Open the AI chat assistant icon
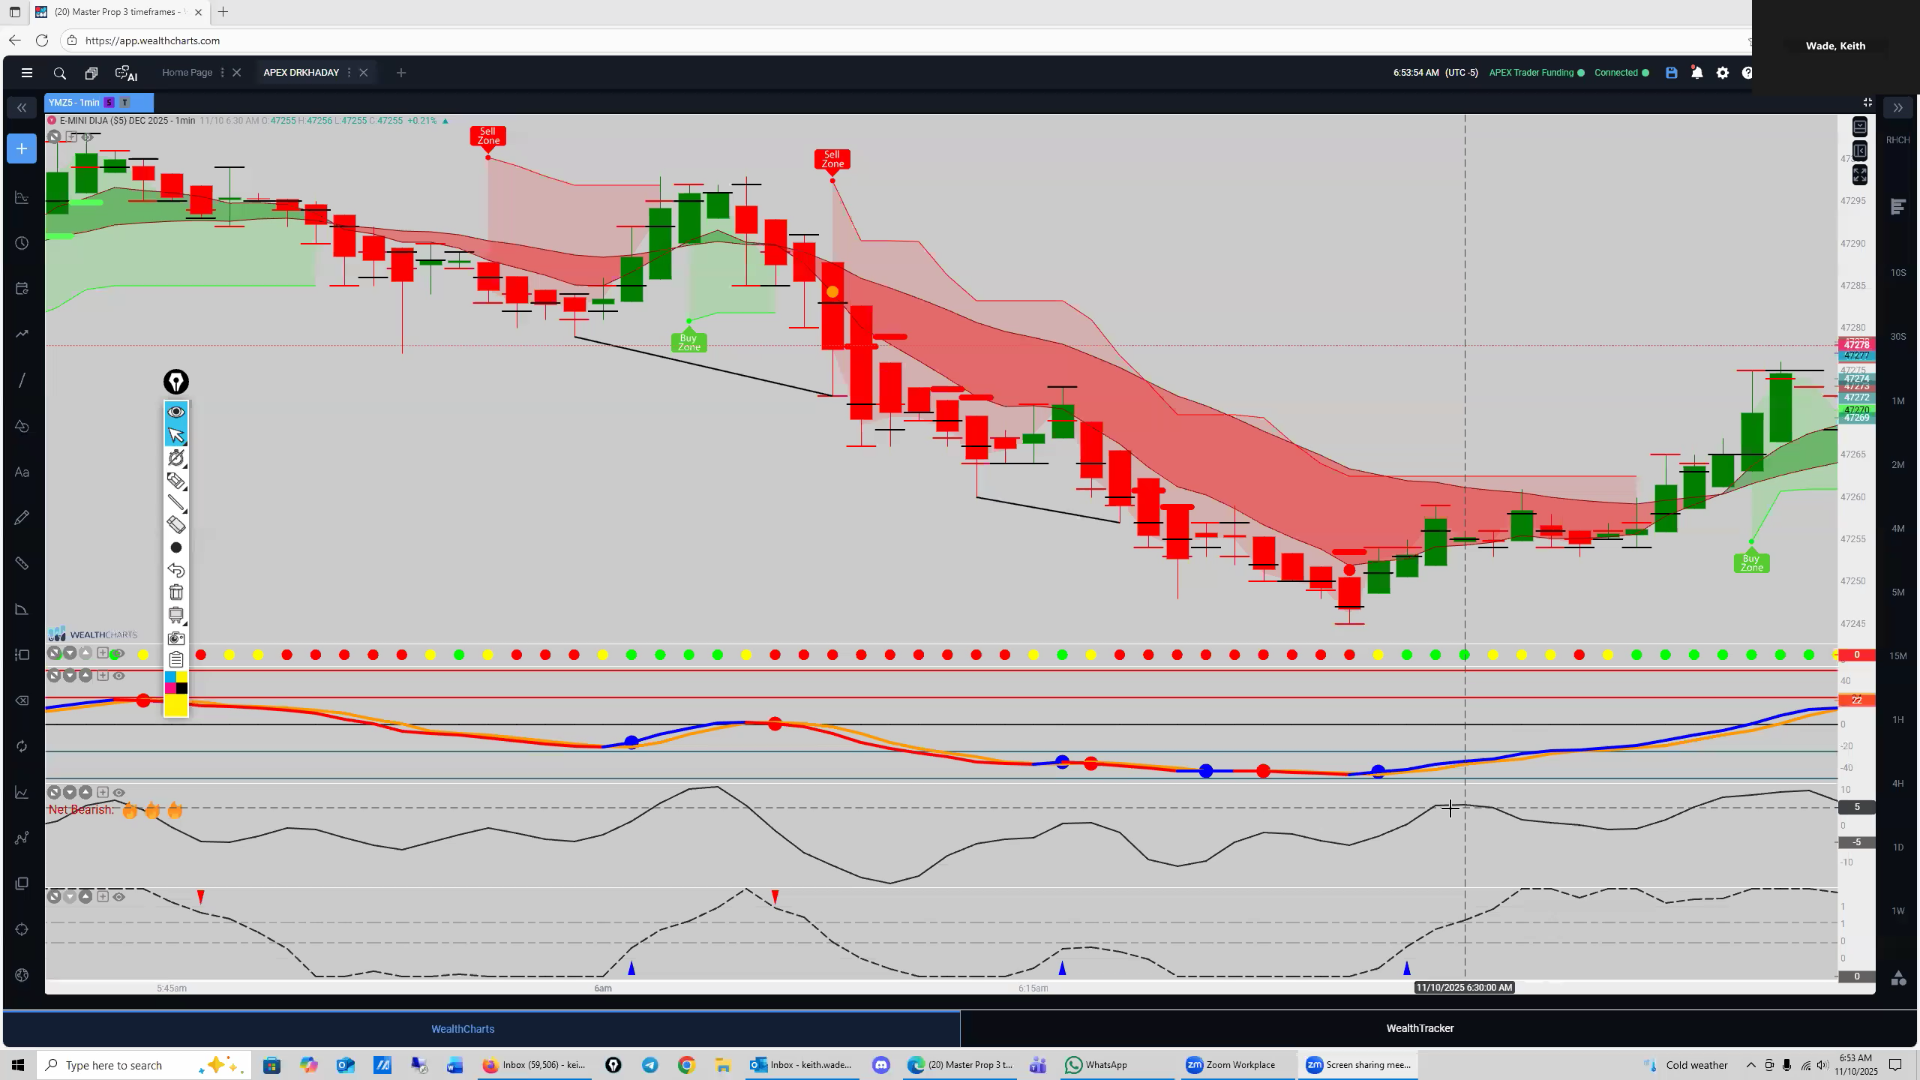This screenshot has height=1080, width=1920. point(126,73)
